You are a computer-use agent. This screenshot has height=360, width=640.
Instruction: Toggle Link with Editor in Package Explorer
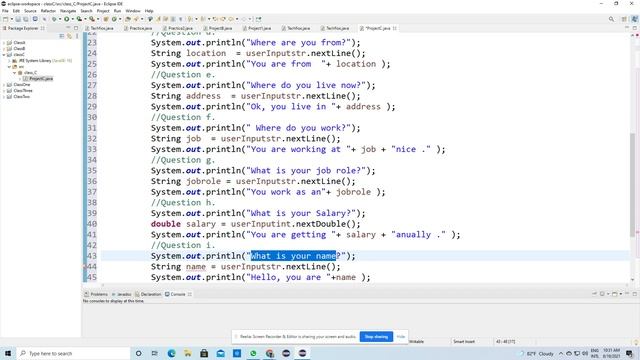(x=69, y=36)
